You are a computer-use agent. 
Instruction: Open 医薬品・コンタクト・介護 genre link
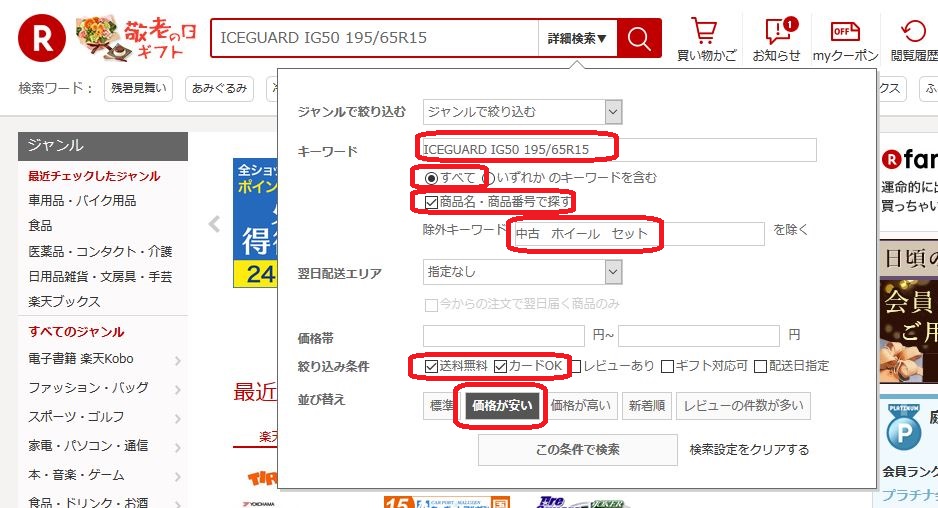(x=100, y=251)
